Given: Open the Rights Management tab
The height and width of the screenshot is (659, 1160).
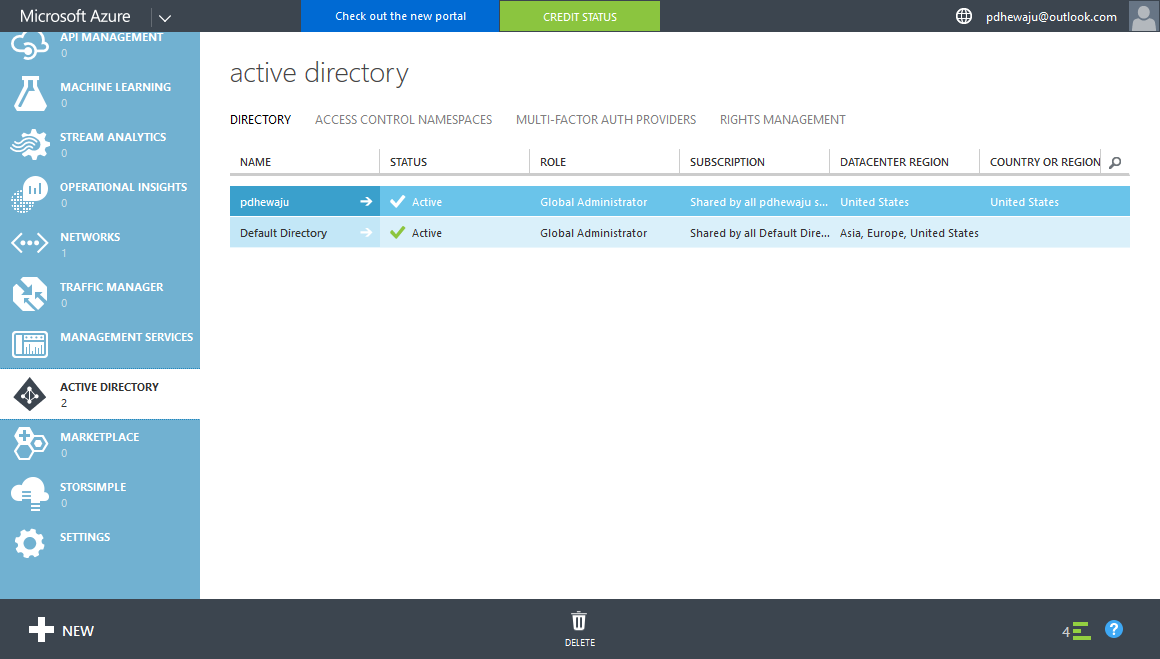Looking at the screenshot, I should [x=783, y=120].
